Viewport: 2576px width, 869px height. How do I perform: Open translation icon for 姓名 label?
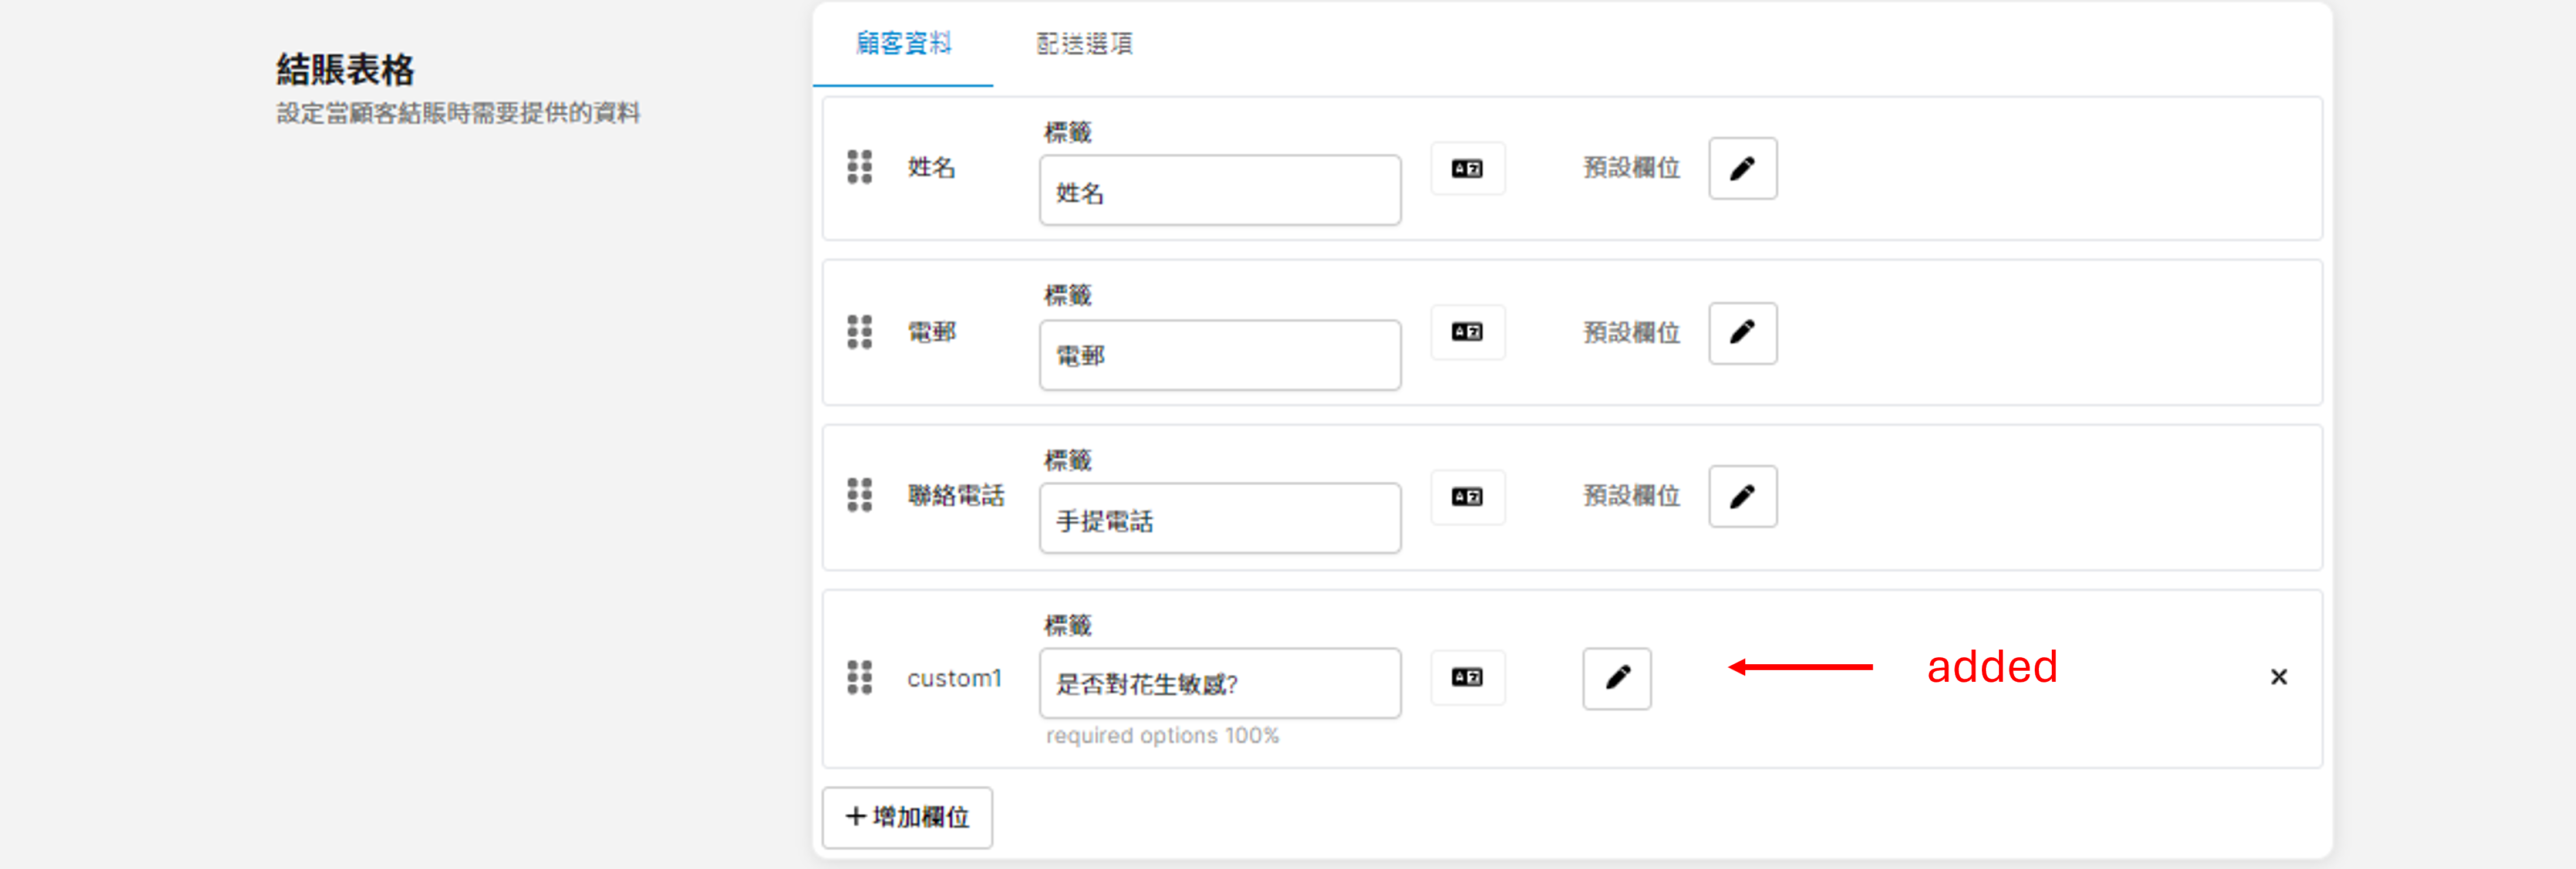[x=1466, y=169]
